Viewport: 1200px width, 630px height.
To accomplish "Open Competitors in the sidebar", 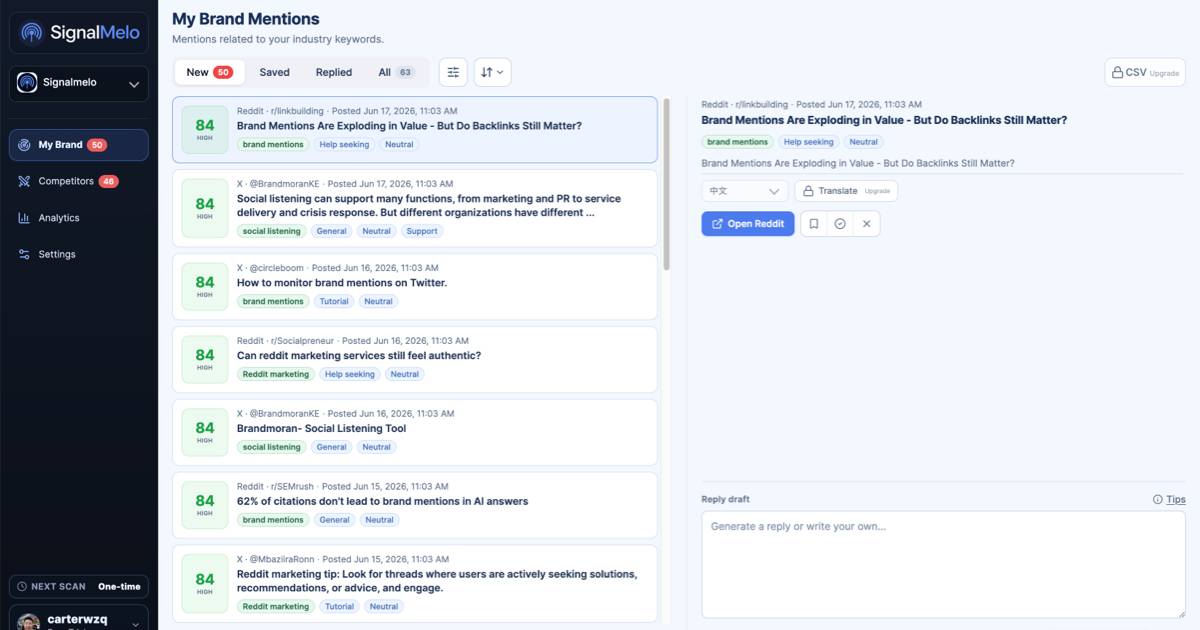I will pos(79,181).
